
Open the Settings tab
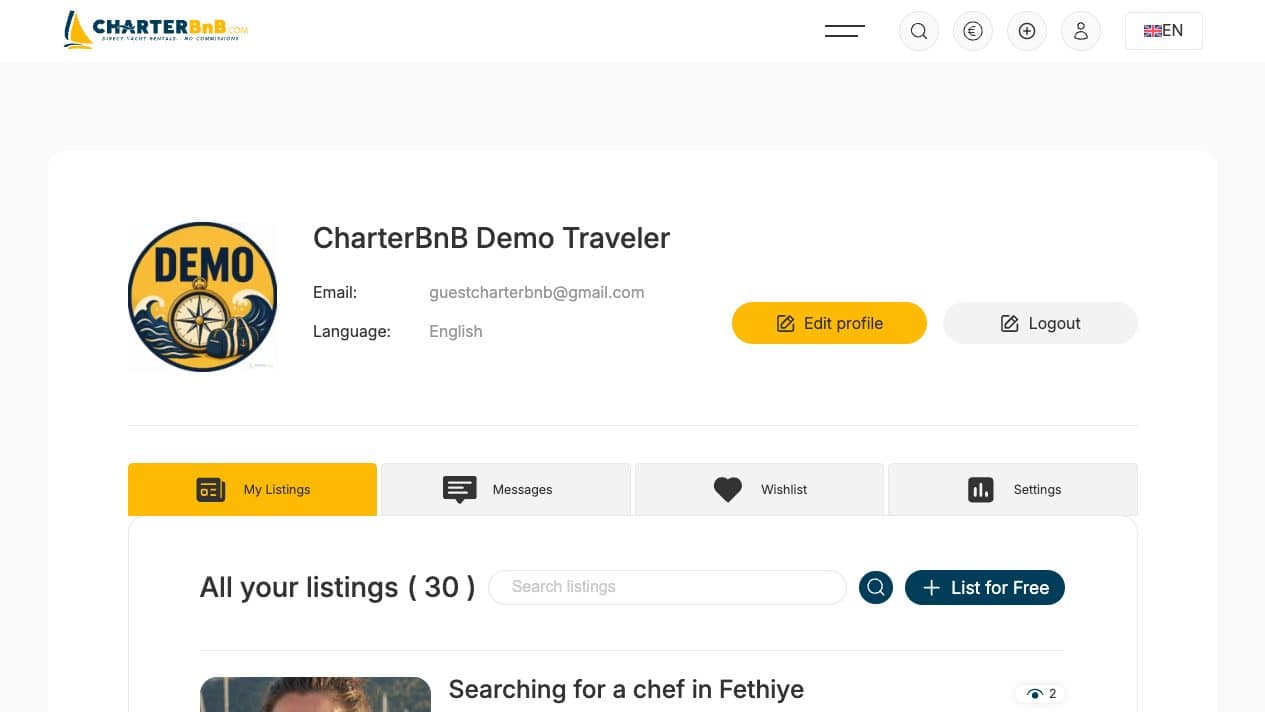[x=1013, y=489]
